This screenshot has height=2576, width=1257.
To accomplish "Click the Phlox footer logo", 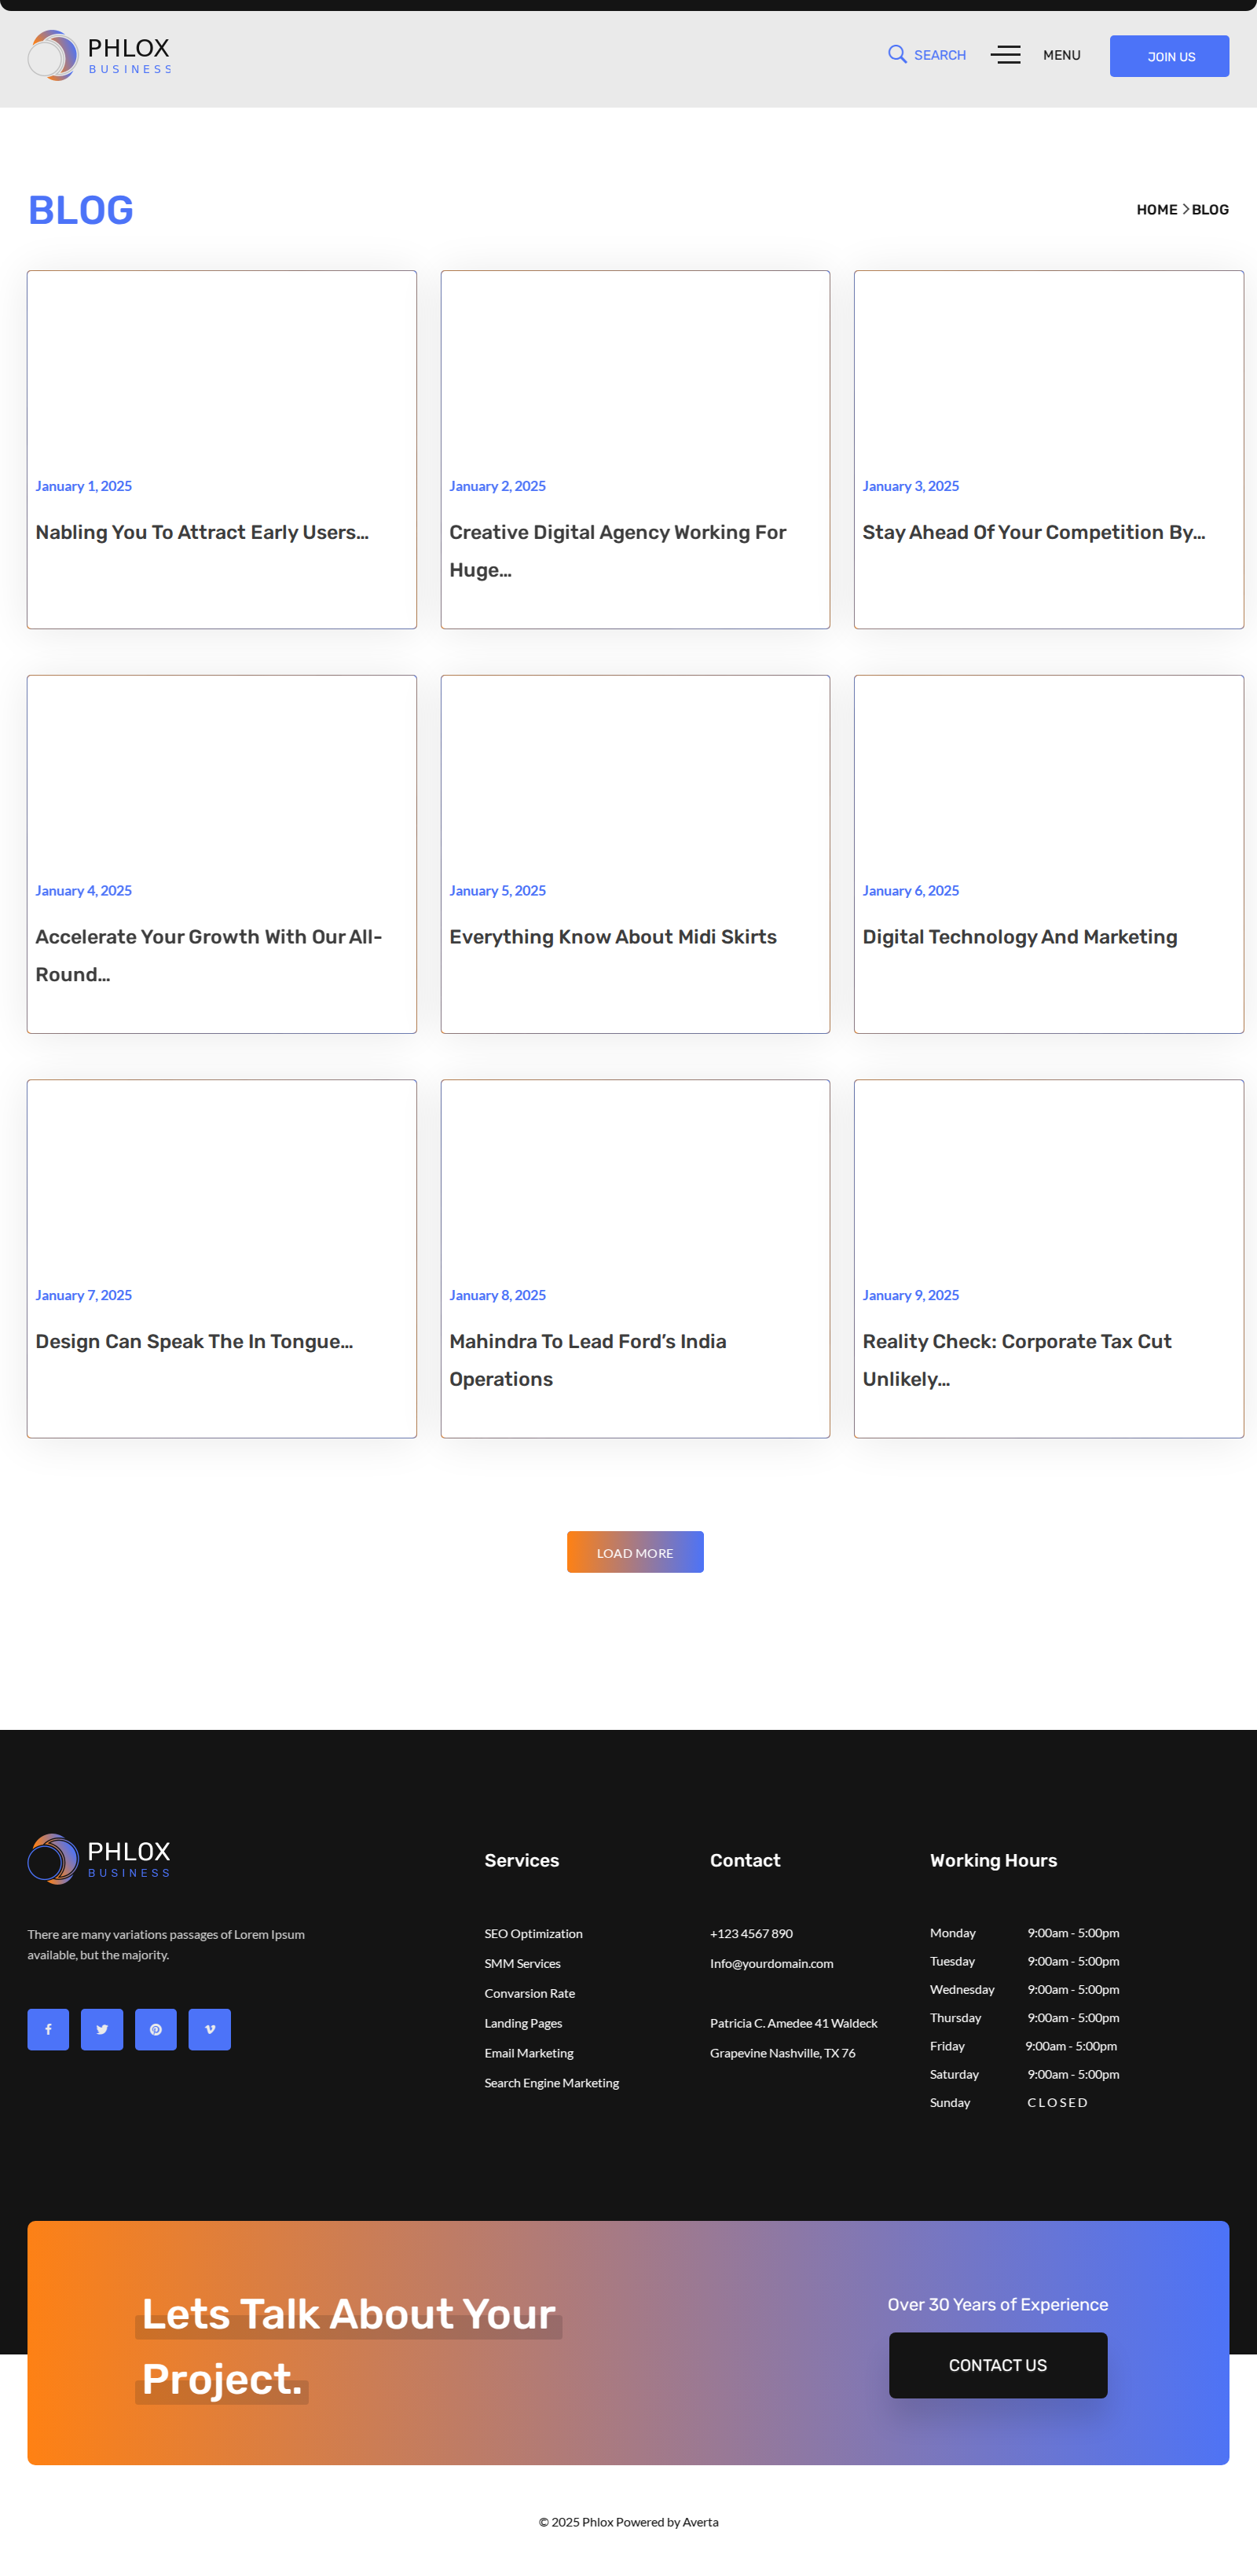I will tap(100, 1859).
